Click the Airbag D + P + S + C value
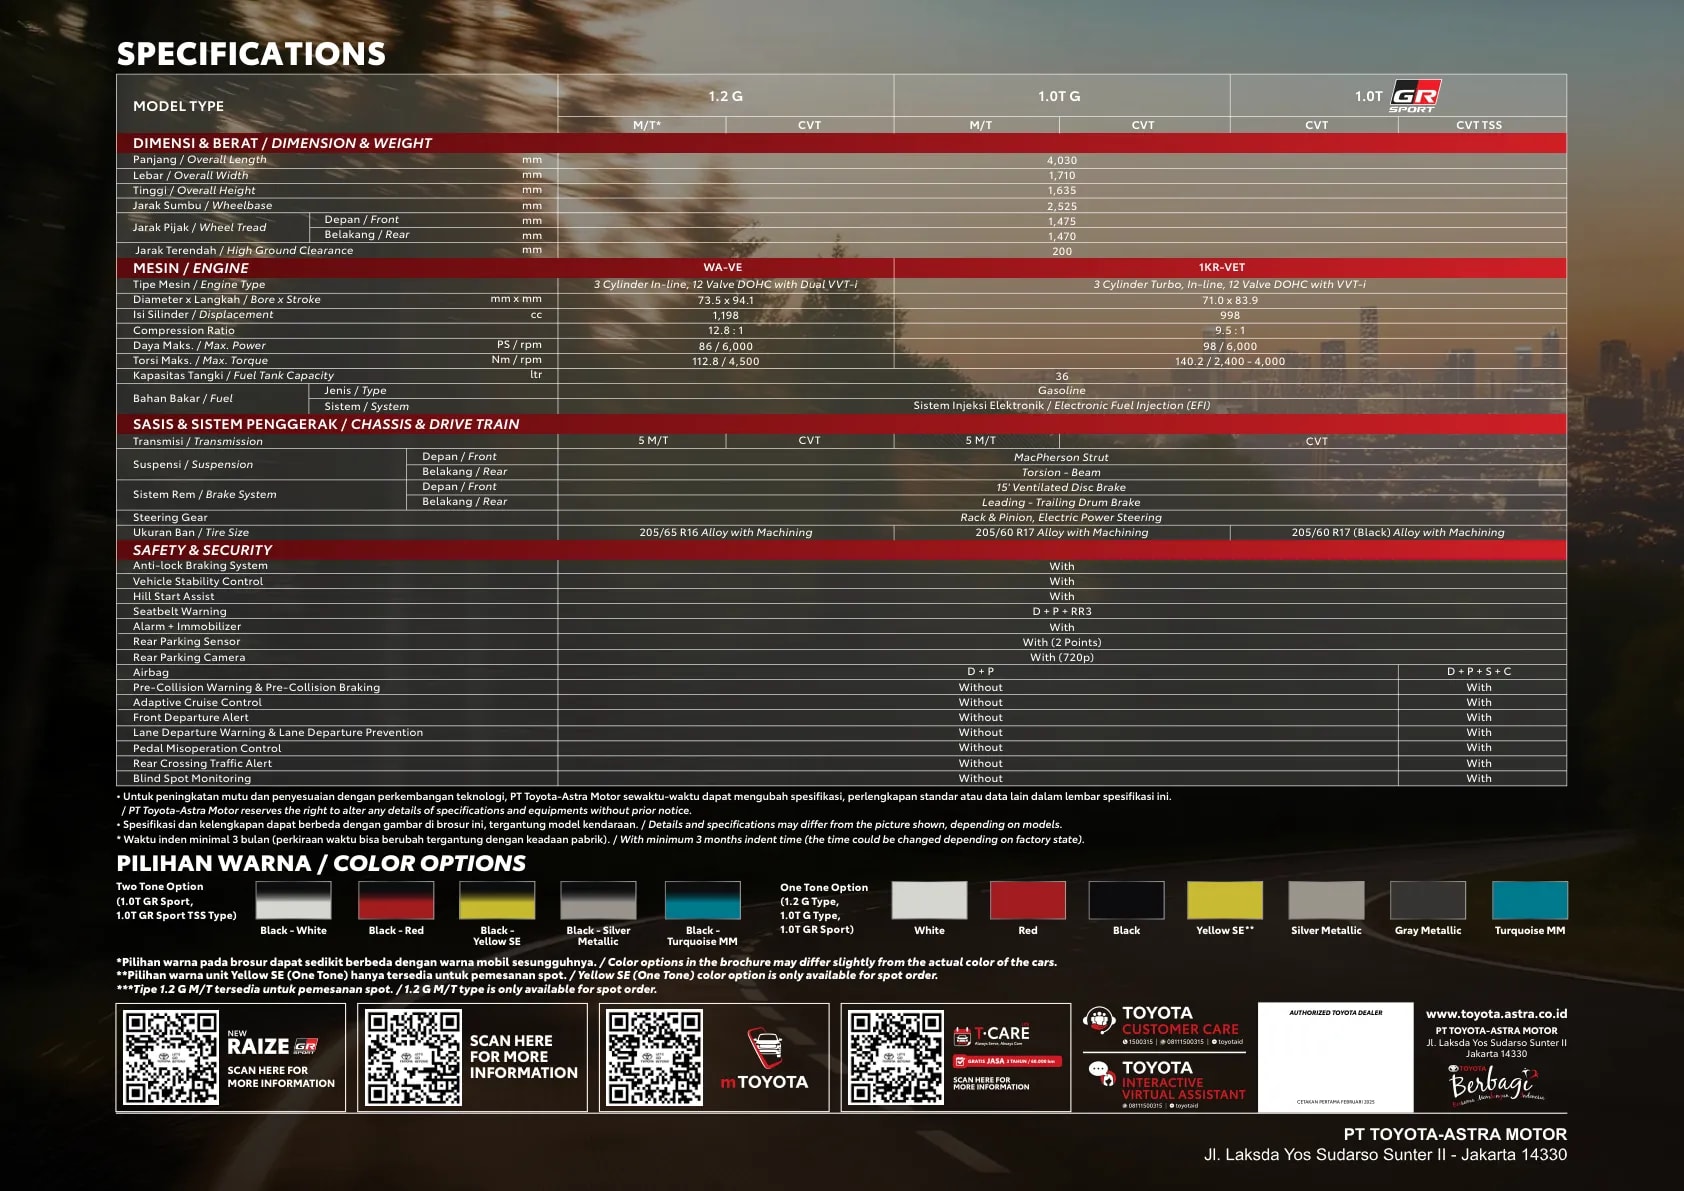 tap(1479, 672)
